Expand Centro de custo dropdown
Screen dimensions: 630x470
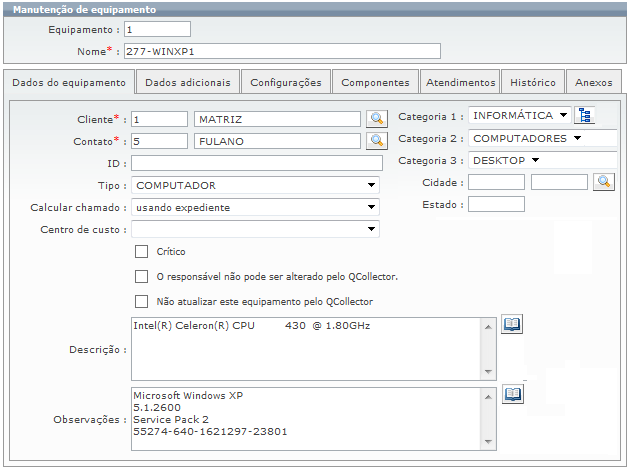255,229
